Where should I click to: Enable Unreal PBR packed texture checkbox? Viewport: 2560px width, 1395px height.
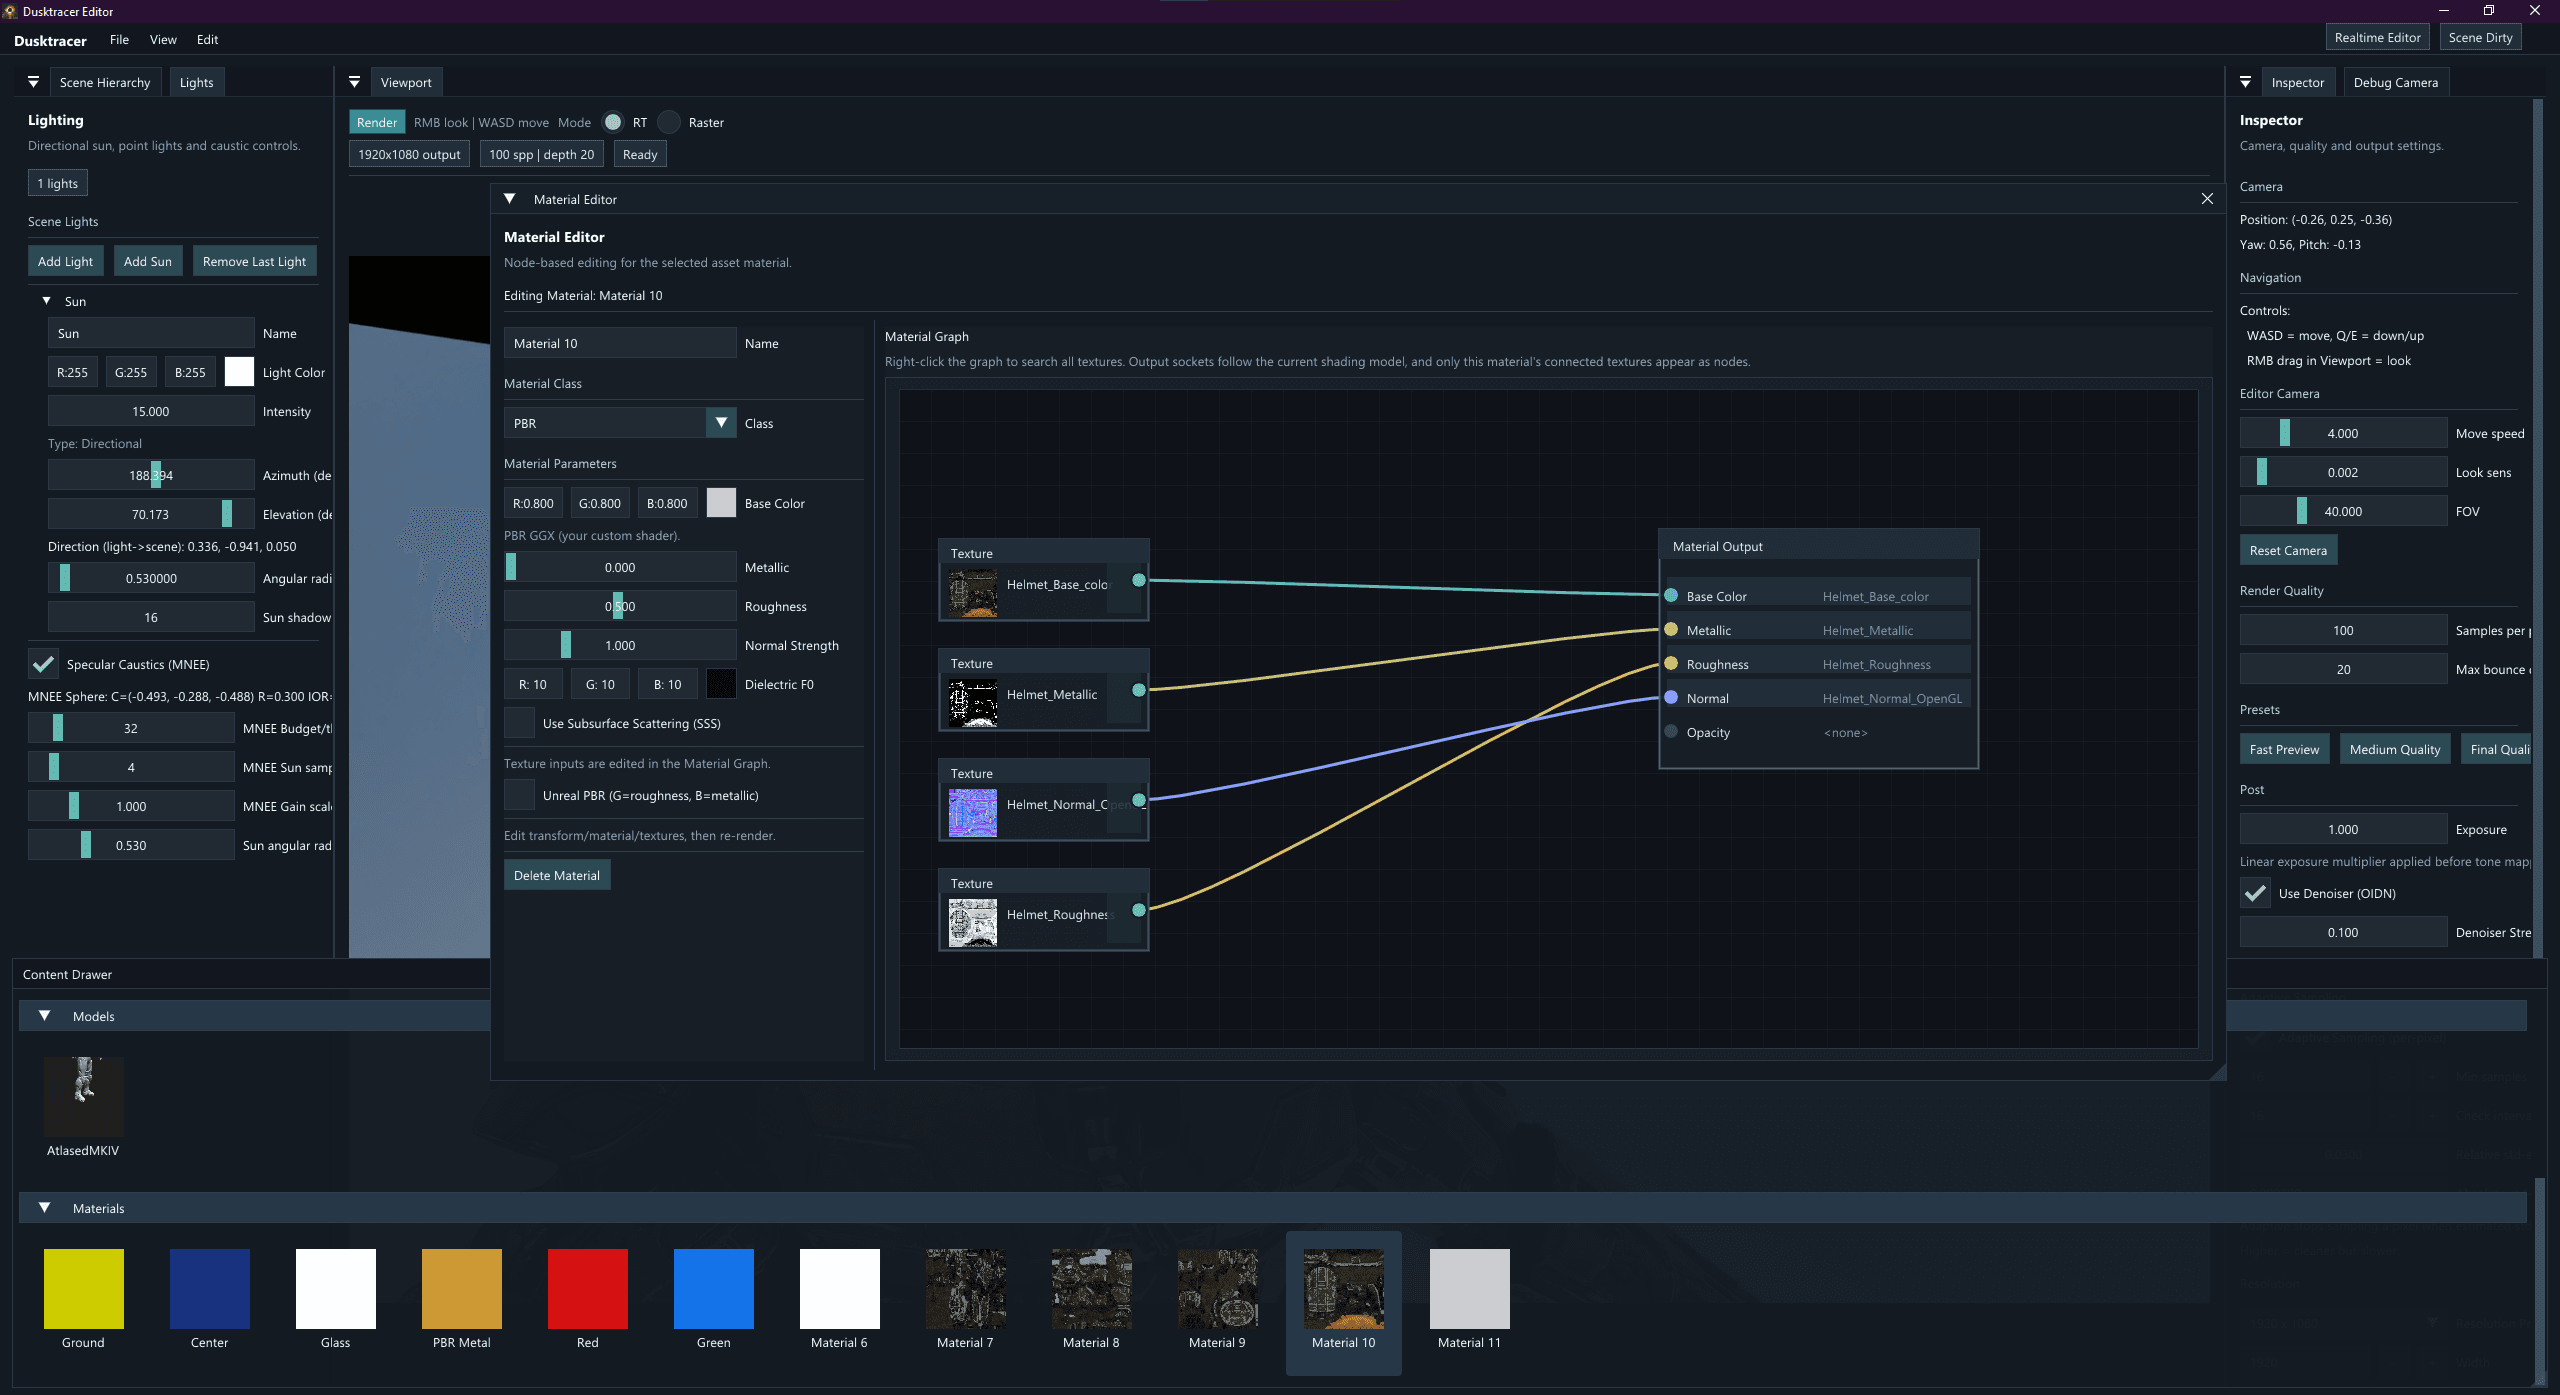click(x=519, y=795)
